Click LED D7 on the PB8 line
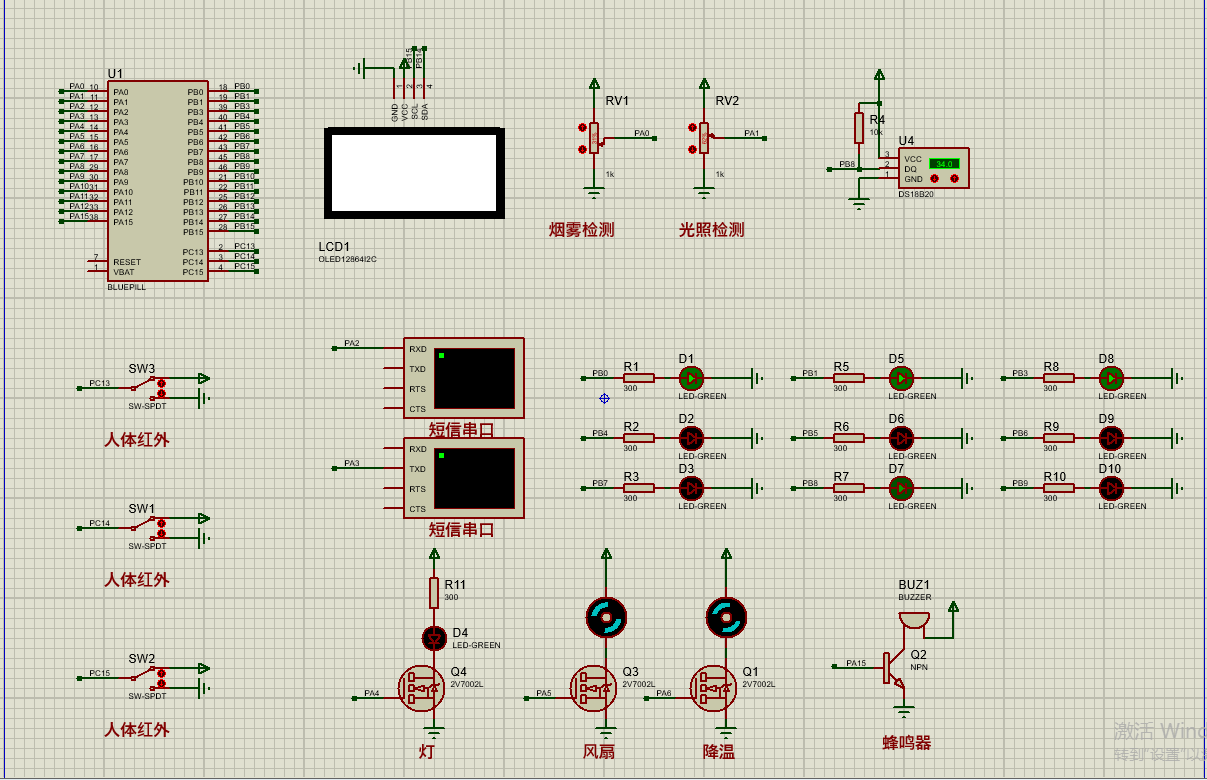 pos(901,488)
